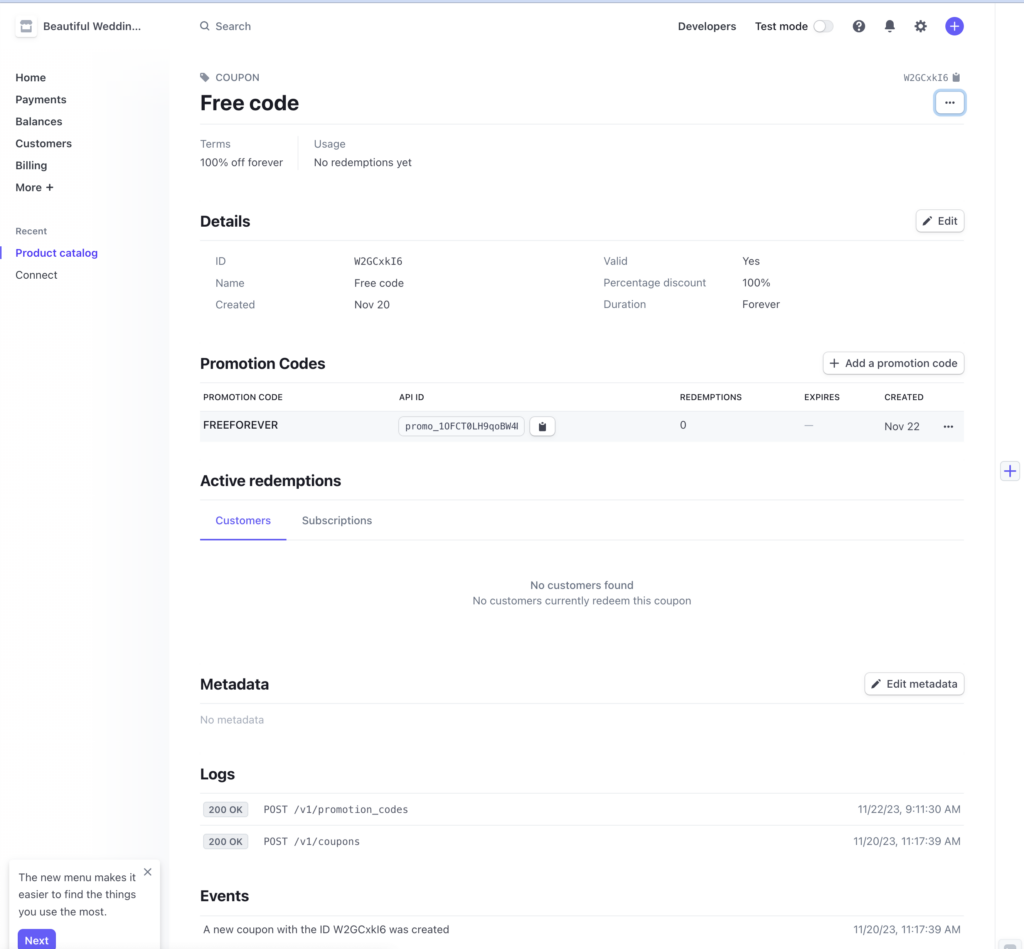Switch to the Subscriptions tab
Screen dimensions: 1024x949
[336, 521]
